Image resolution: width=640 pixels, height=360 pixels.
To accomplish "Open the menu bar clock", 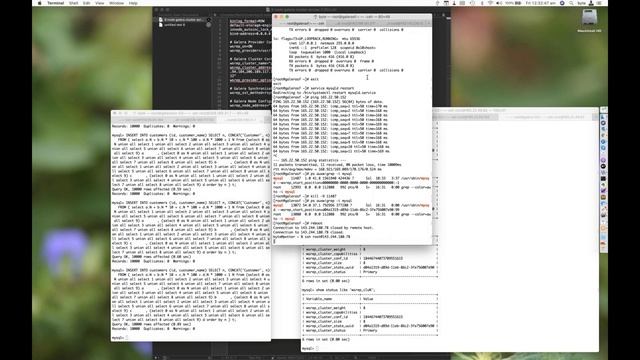I will [541, 3].
